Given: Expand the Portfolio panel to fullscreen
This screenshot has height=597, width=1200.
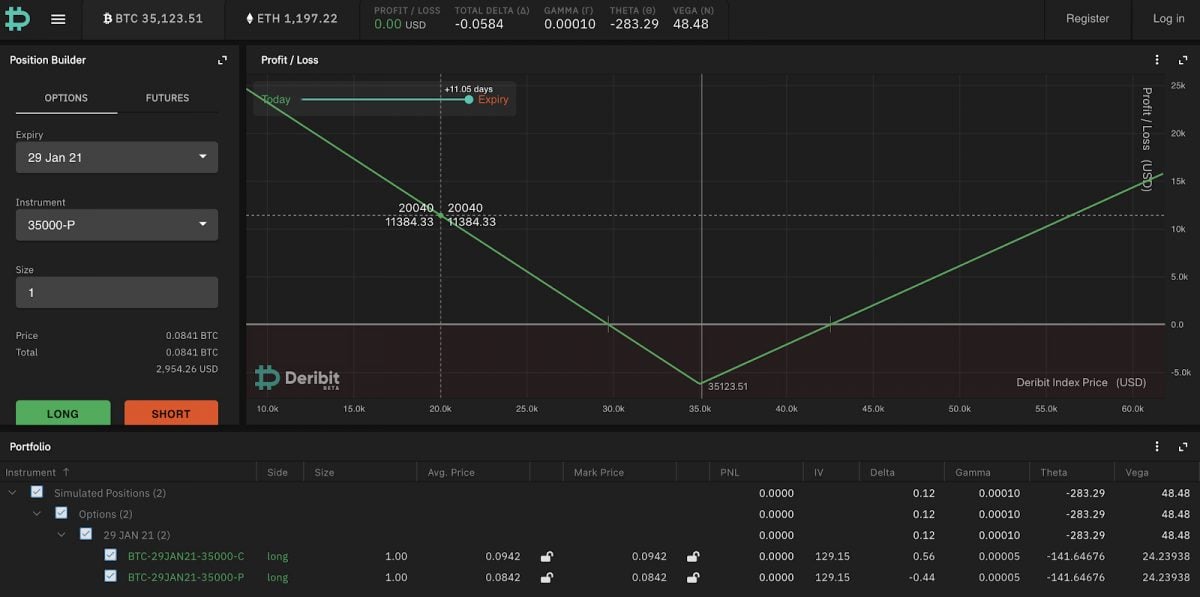Looking at the screenshot, I should (1183, 447).
